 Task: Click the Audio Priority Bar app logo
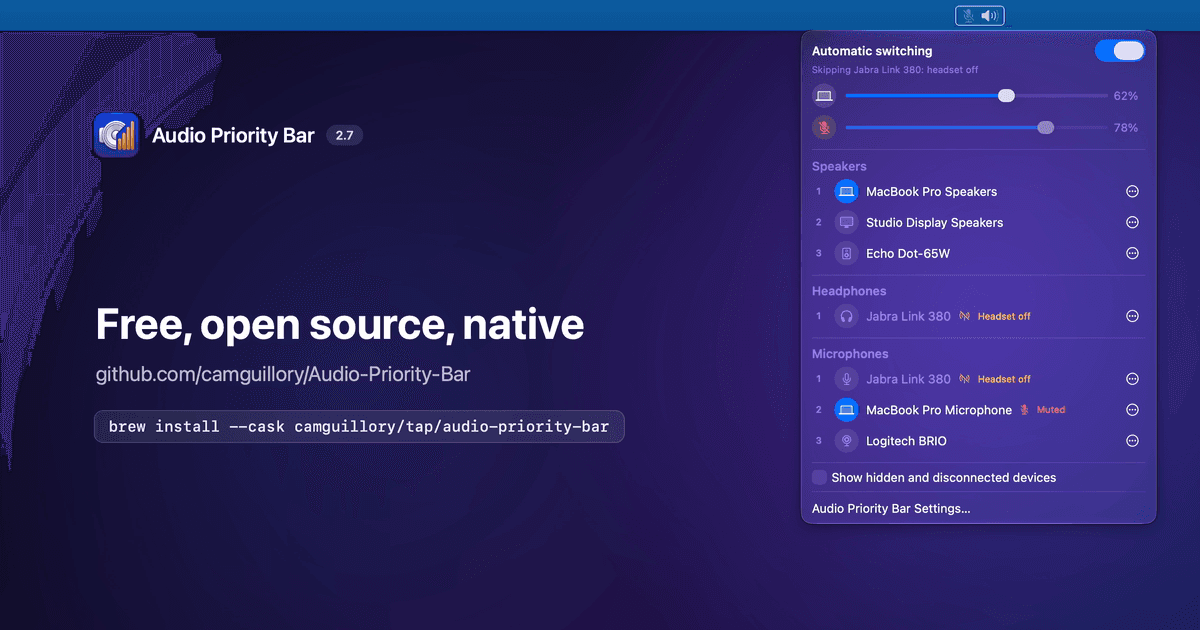116,135
